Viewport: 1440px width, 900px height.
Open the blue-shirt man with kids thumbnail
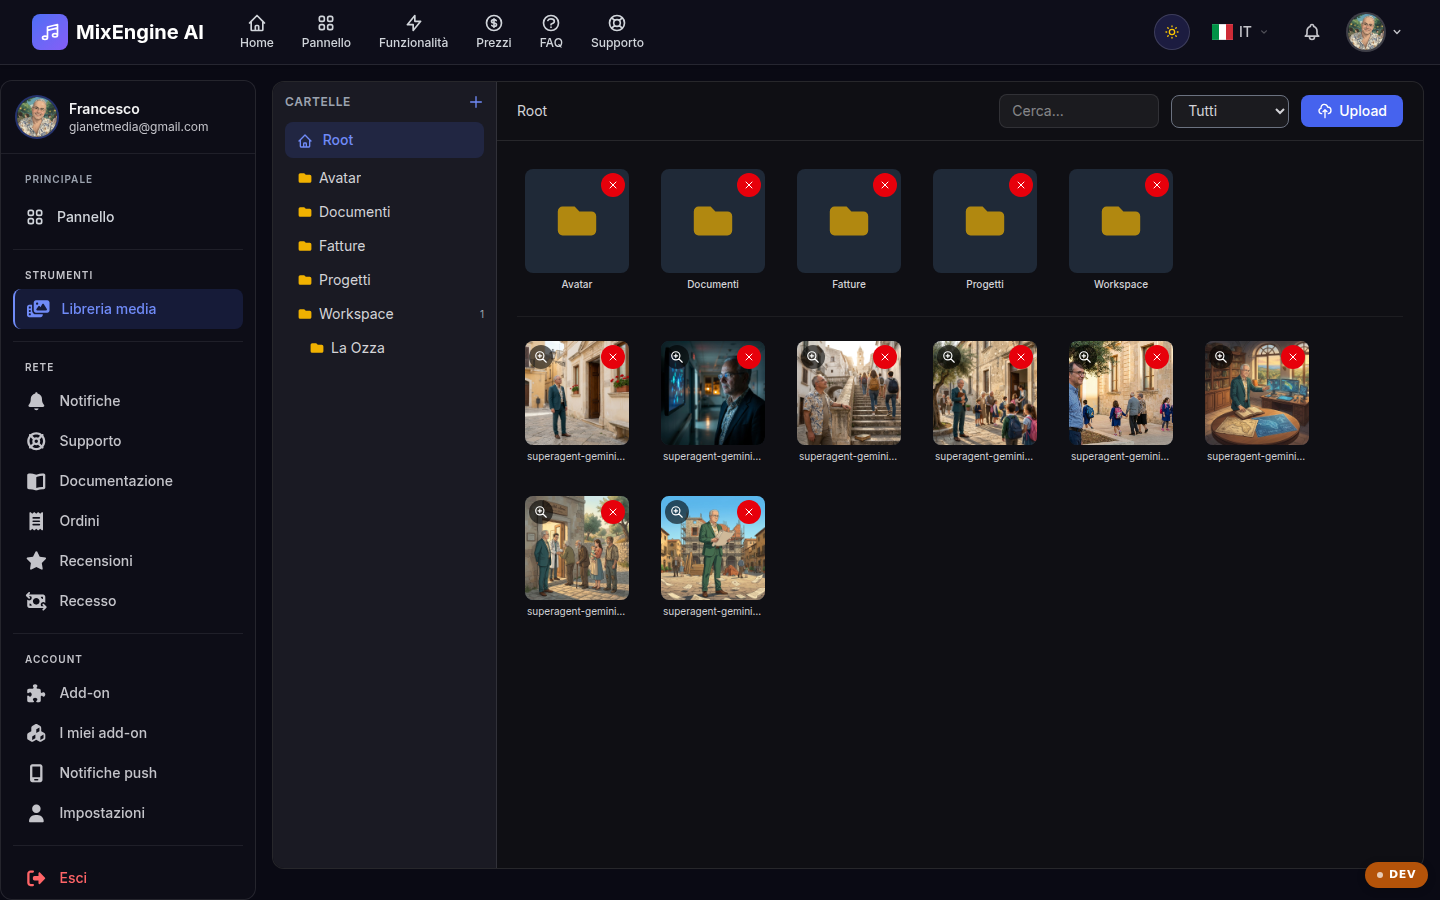1121,393
